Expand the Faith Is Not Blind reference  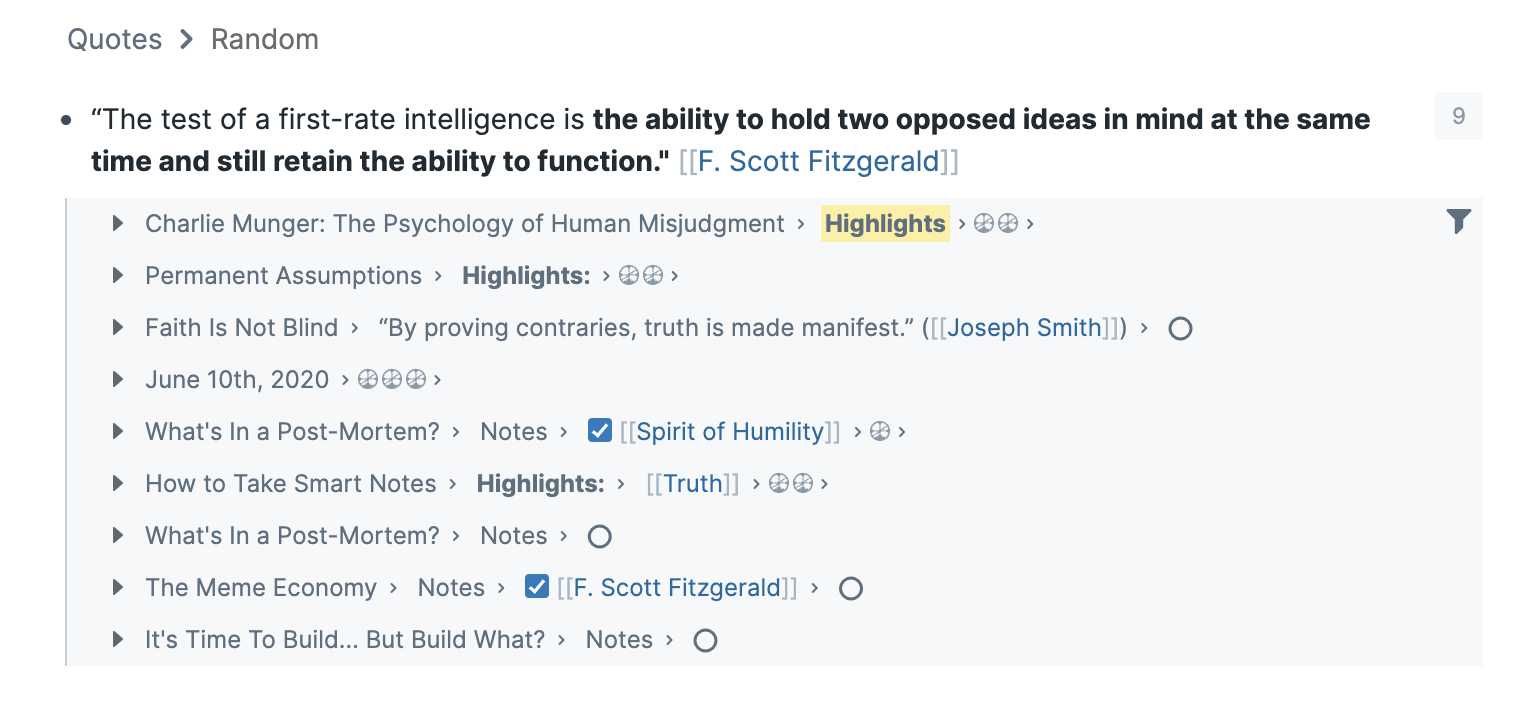118,327
